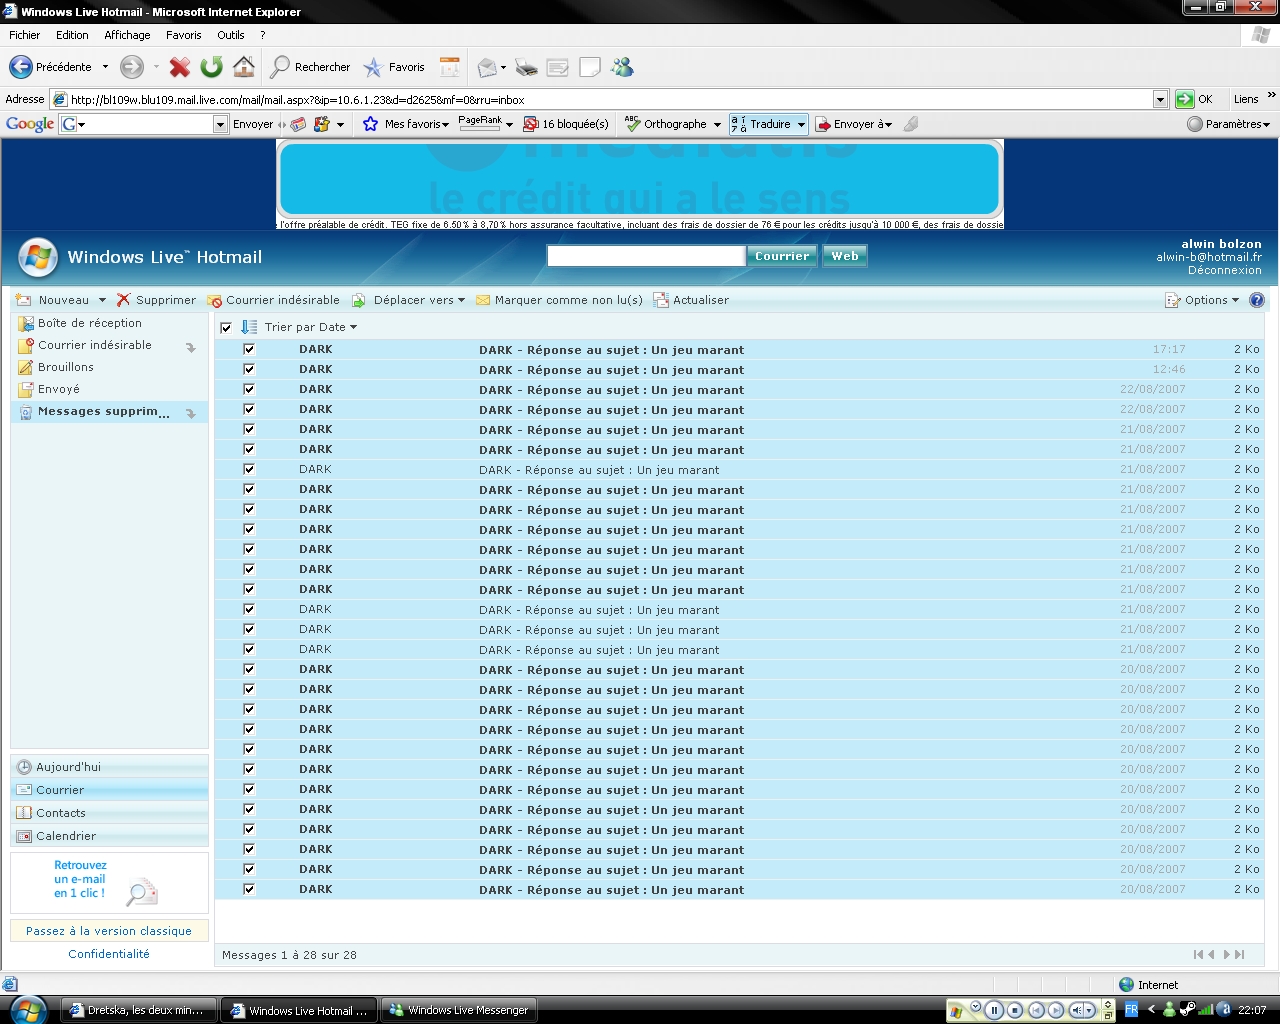The height and width of the screenshot is (1024, 1280).
Task: Uncheck the message received at 17:17
Action: 249,349
